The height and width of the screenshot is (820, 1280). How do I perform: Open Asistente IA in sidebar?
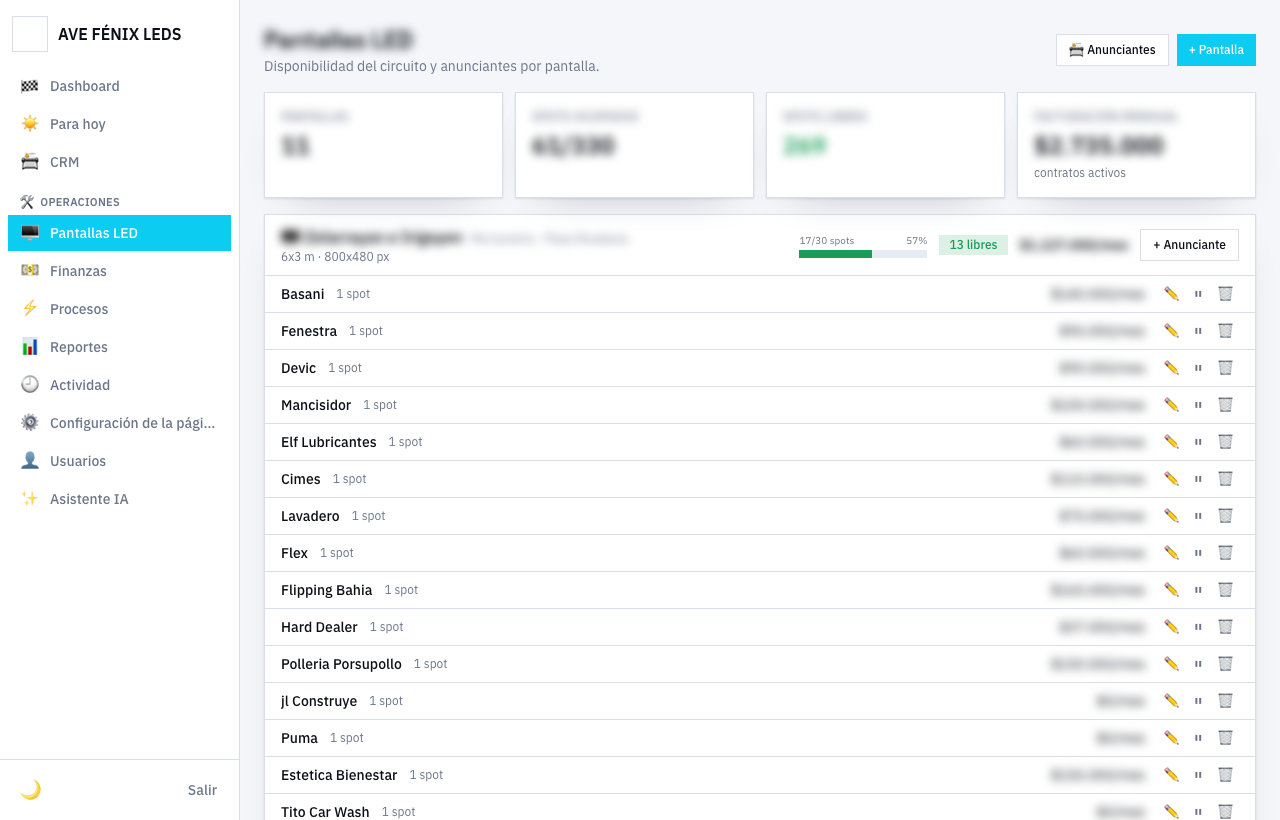pos(119,499)
